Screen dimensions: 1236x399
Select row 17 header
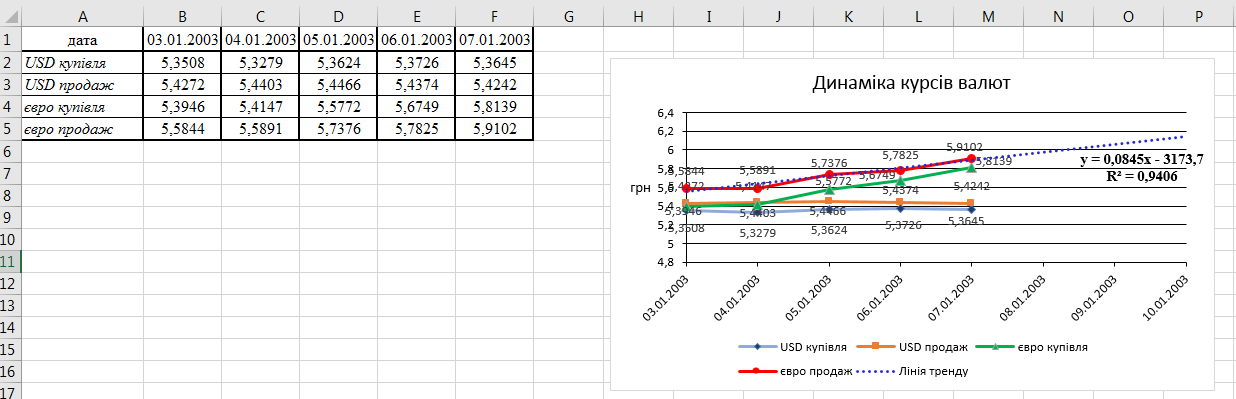tap(10, 392)
